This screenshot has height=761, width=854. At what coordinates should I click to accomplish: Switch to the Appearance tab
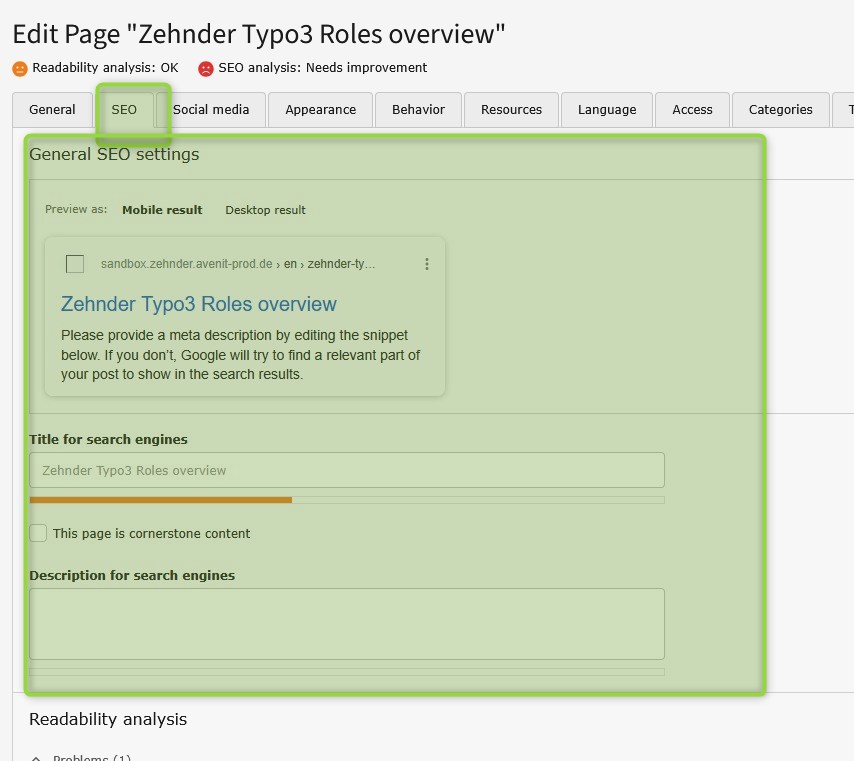click(320, 110)
